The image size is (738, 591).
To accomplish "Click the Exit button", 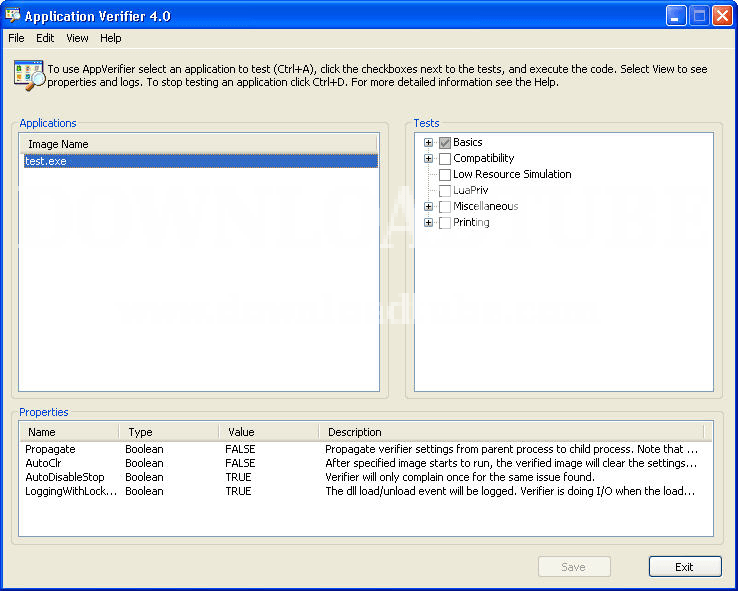I will coord(685,567).
